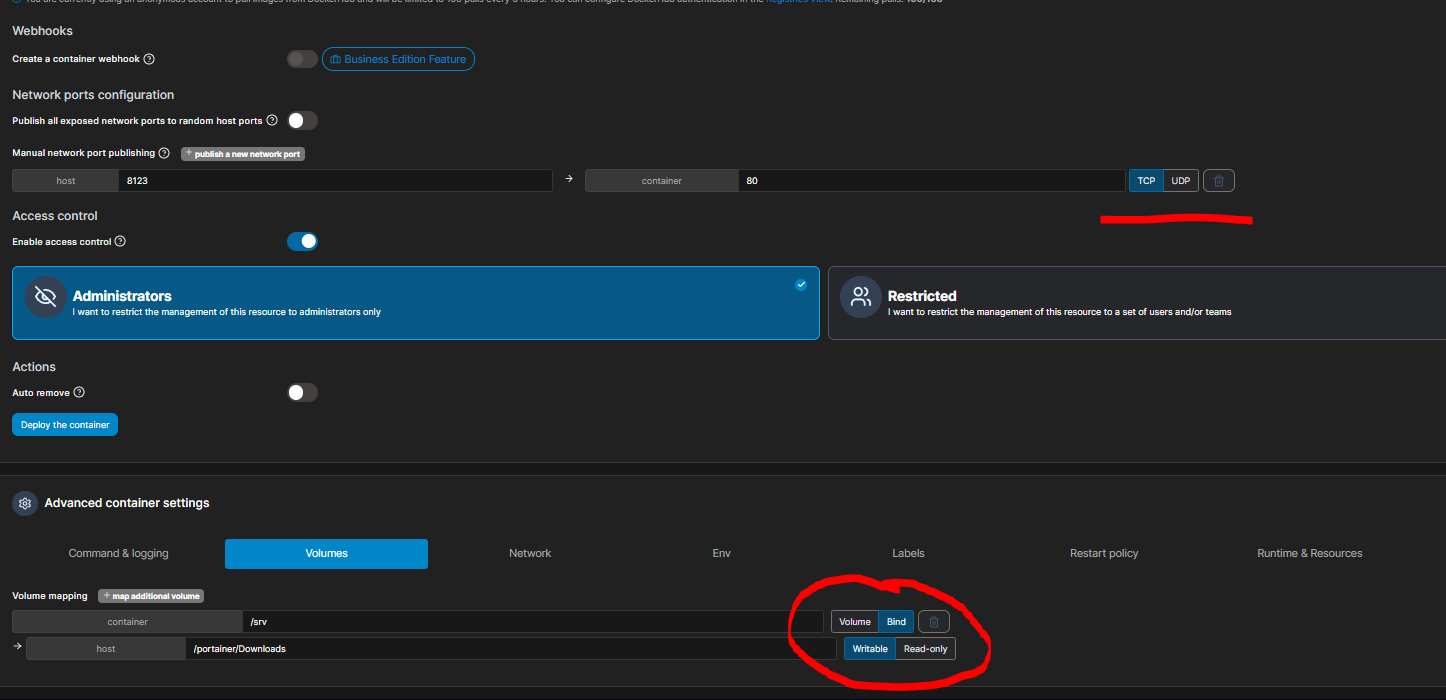The height and width of the screenshot is (700, 1446).
Task: Switch to the Labels tab
Action: pos(908,553)
